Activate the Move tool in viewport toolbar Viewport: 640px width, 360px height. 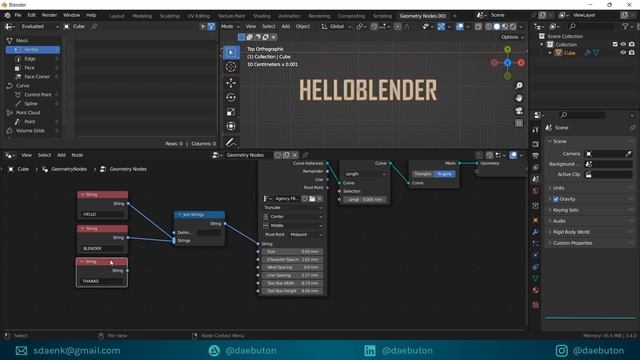pyautogui.click(x=231, y=83)
